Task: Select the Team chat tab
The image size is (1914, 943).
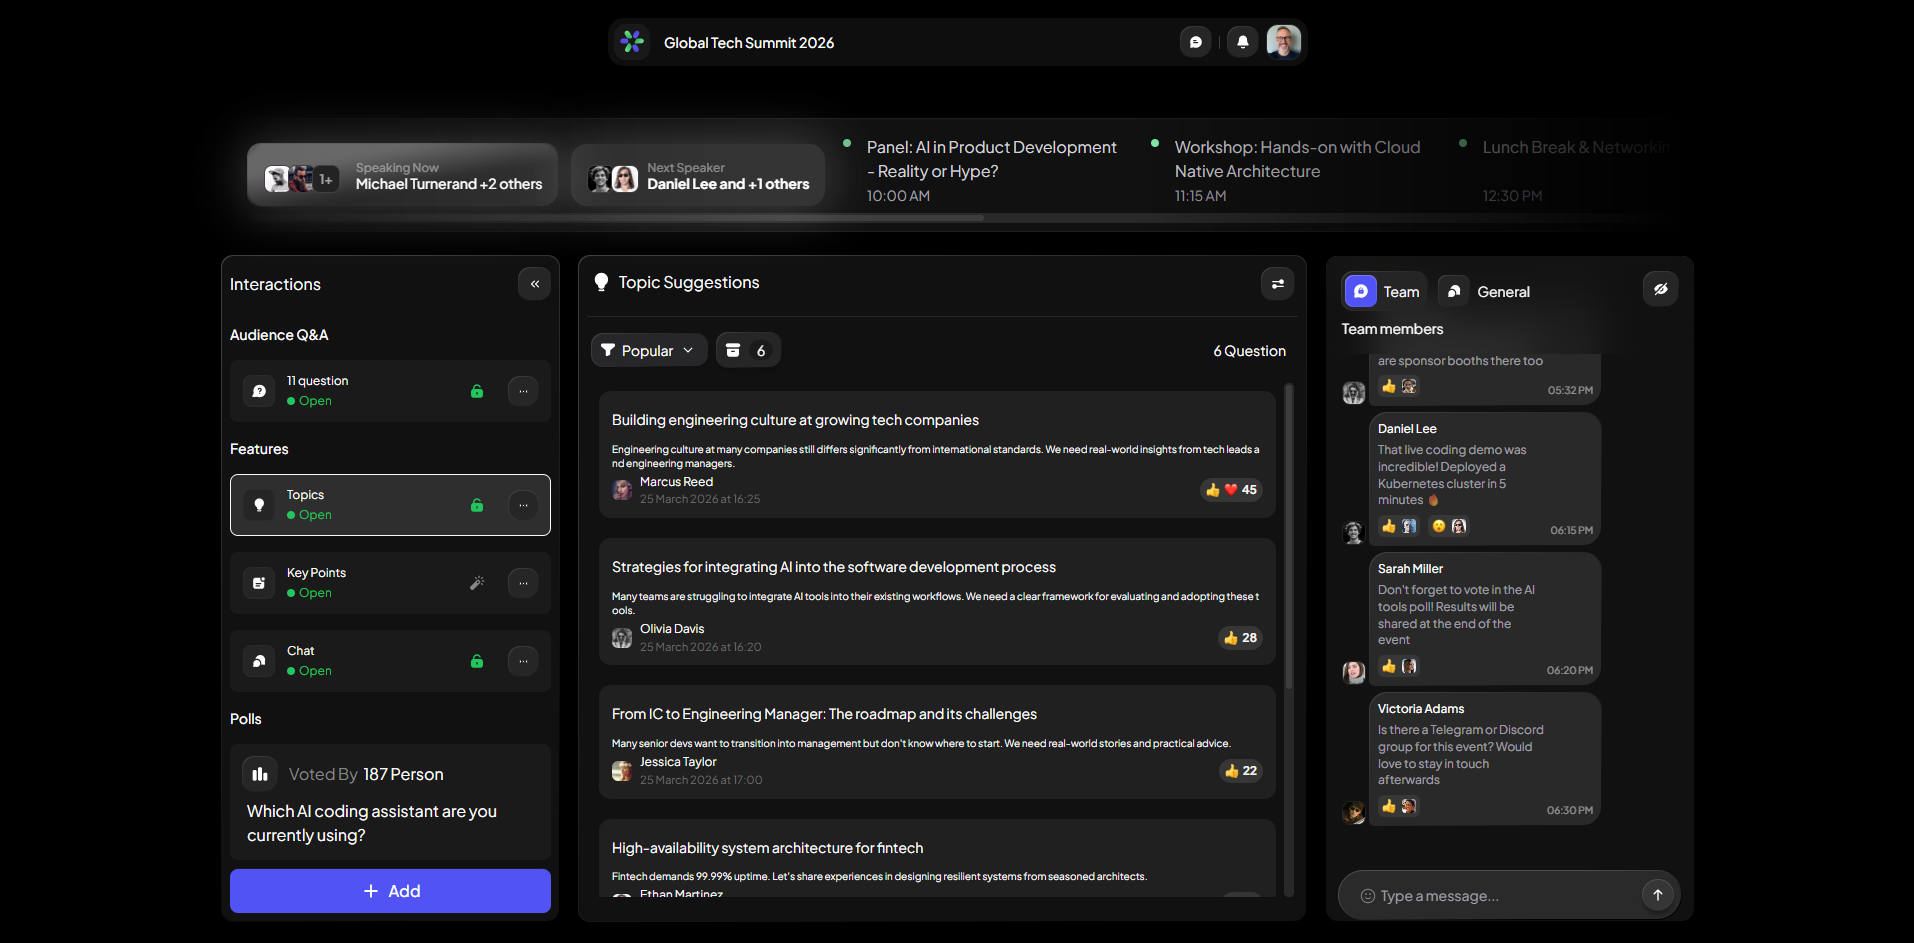Action: coord(1384,292)
